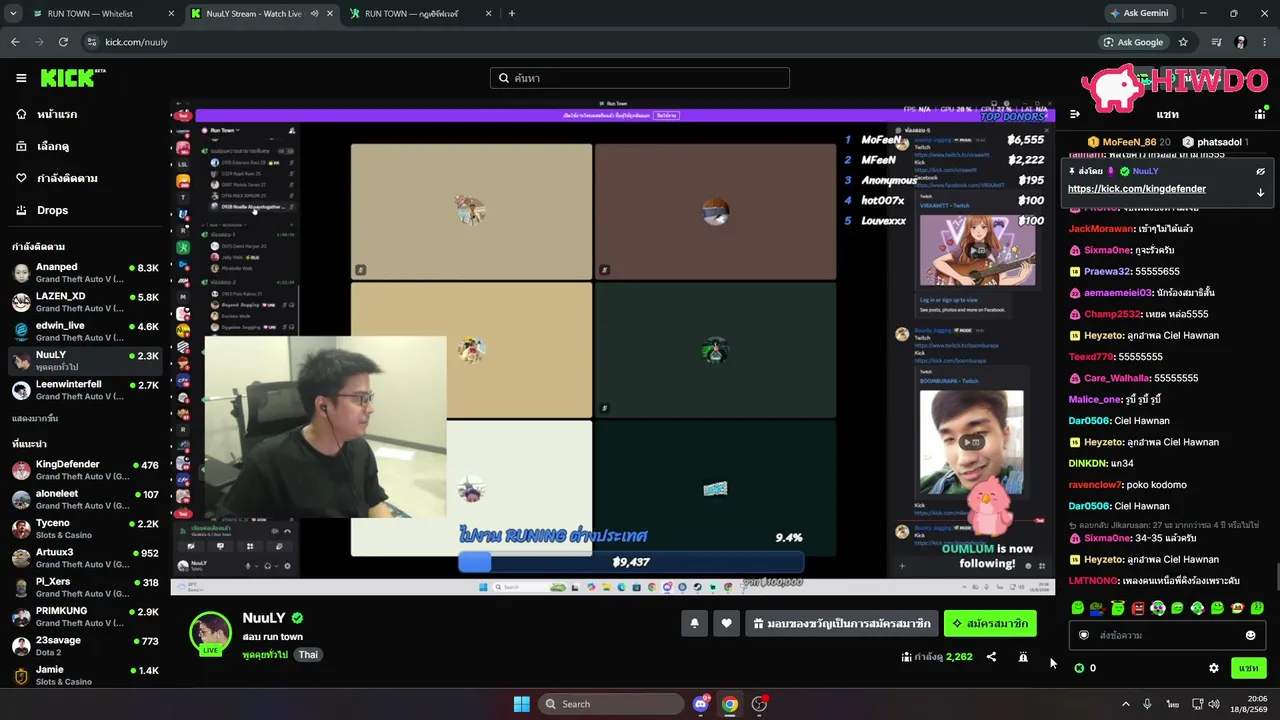This screenshot has width=1280, height=720.
Task: Open edwin_live channel in sidebar
Action: coord(85,331)
